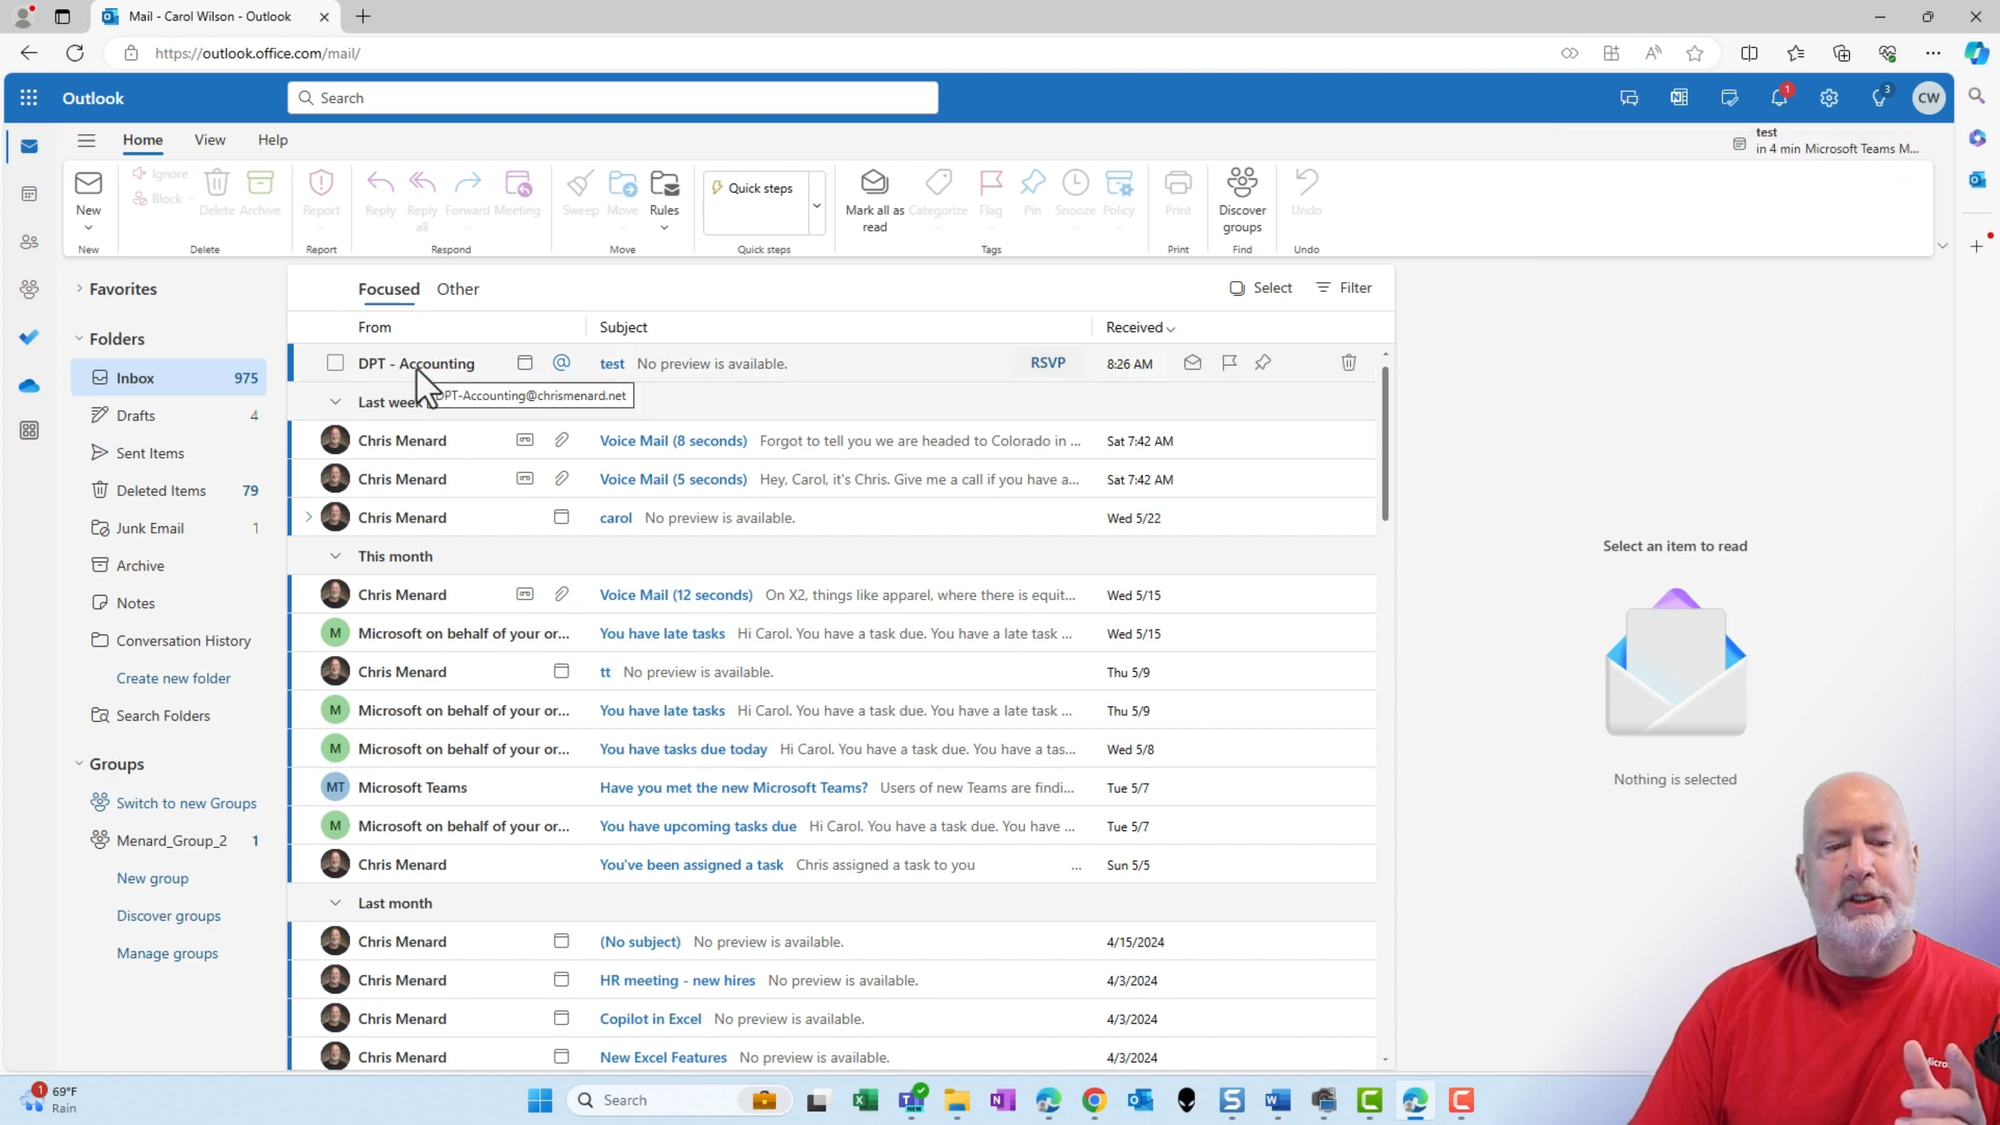Viewport: 2000px width, 1125px height.
Task: Open the Quick steps dropdown arrow
Action: (816, 205)
